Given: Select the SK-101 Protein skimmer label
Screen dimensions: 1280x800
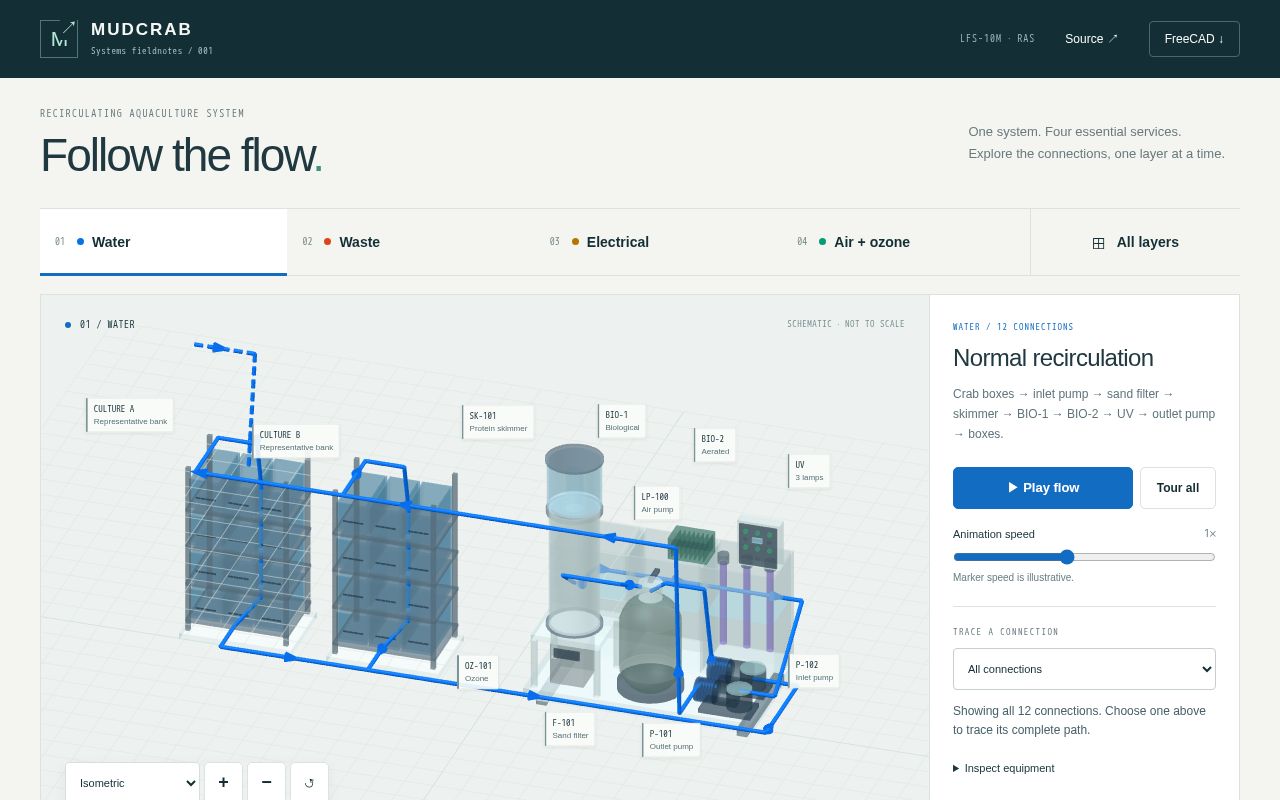Looking at the screenshot, I should (498, 422).
